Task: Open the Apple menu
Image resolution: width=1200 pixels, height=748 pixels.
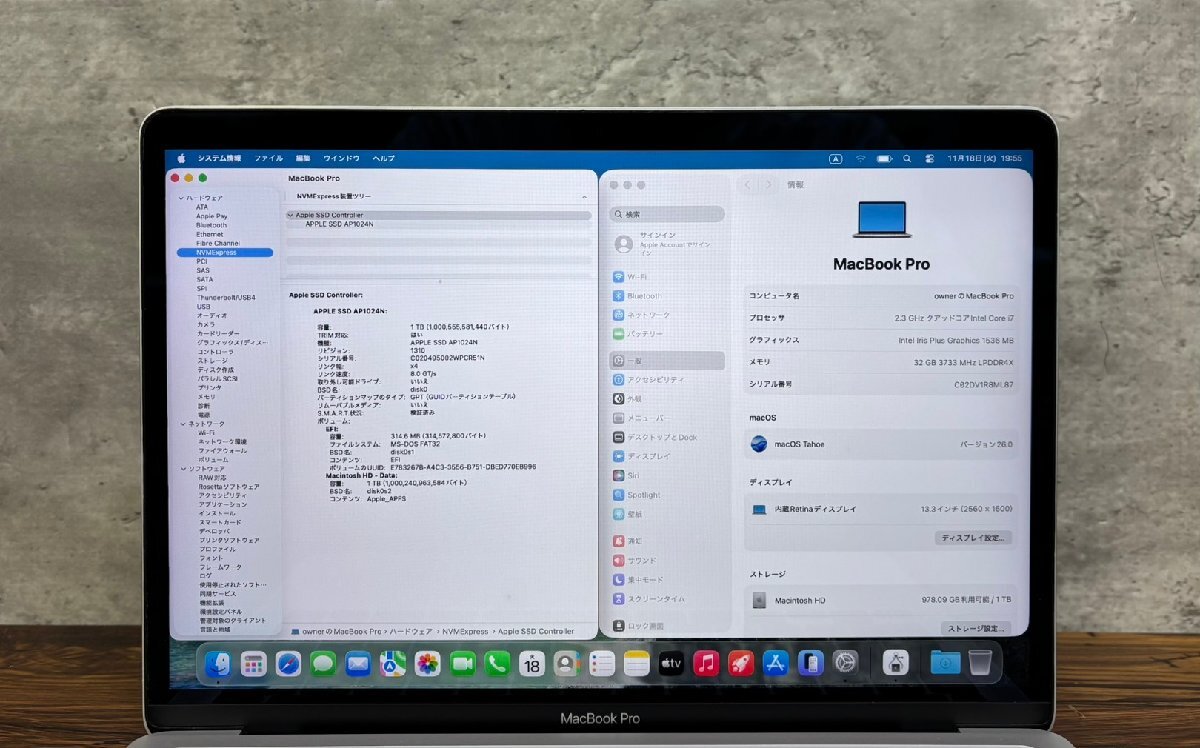Action: pos(181,158)
